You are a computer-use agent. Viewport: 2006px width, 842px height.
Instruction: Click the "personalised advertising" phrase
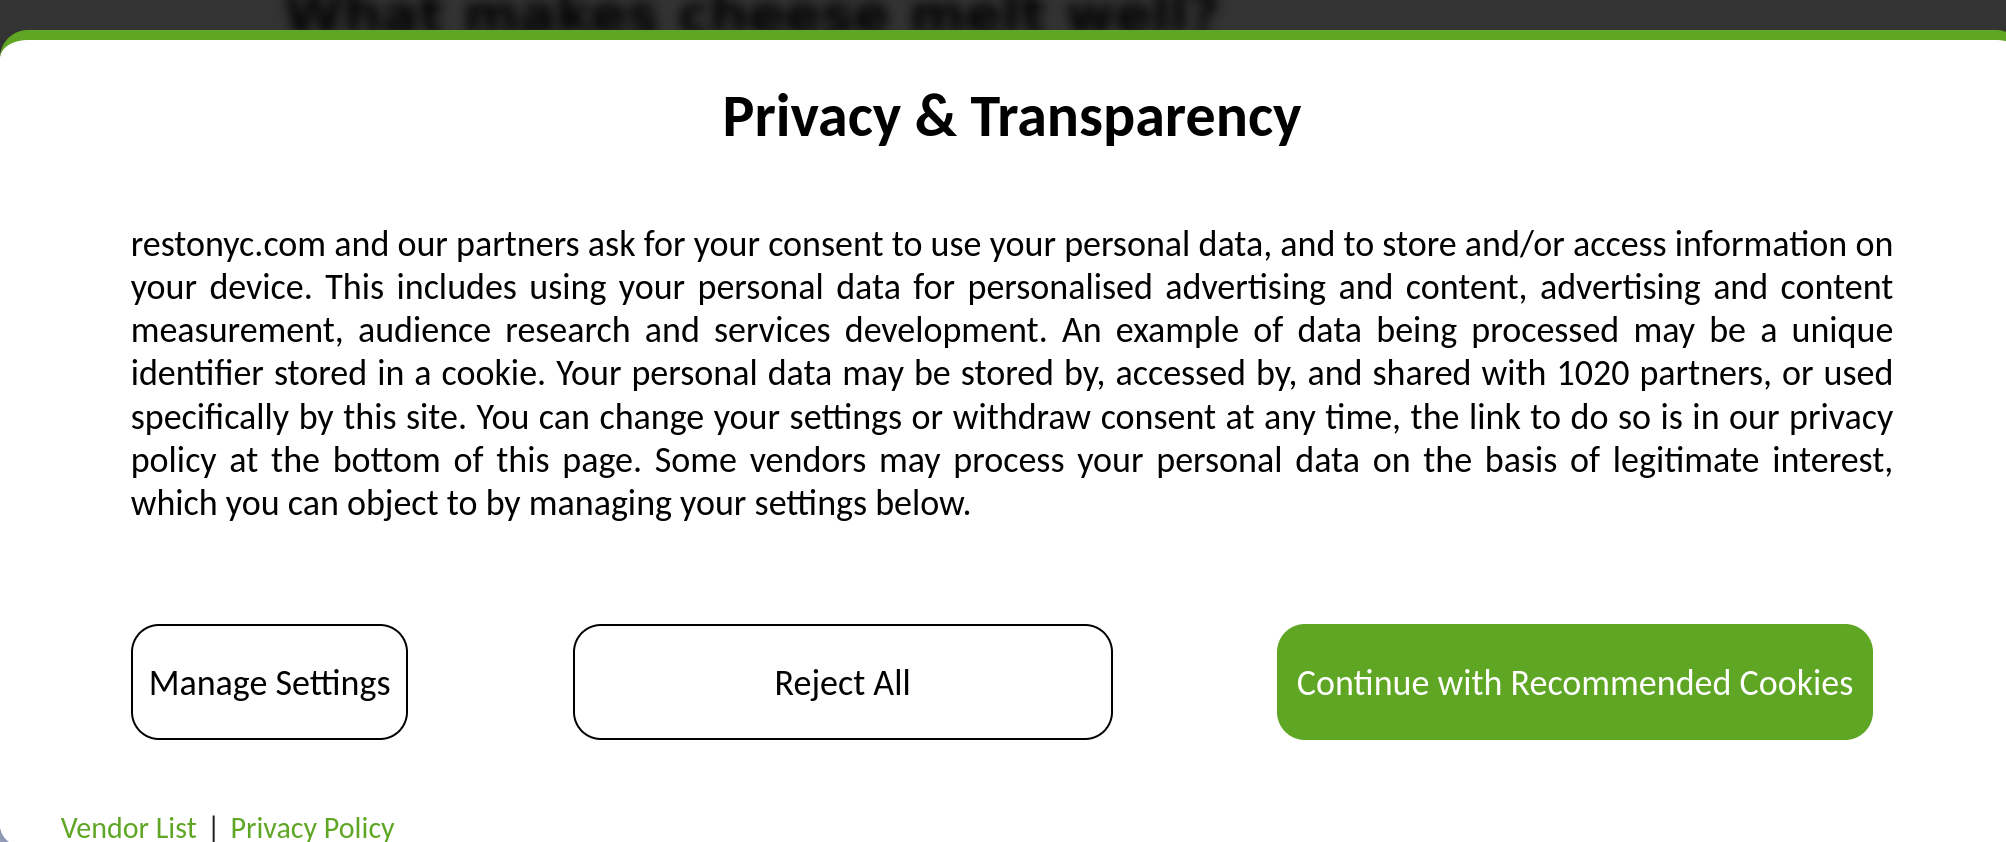point(1146,287)
